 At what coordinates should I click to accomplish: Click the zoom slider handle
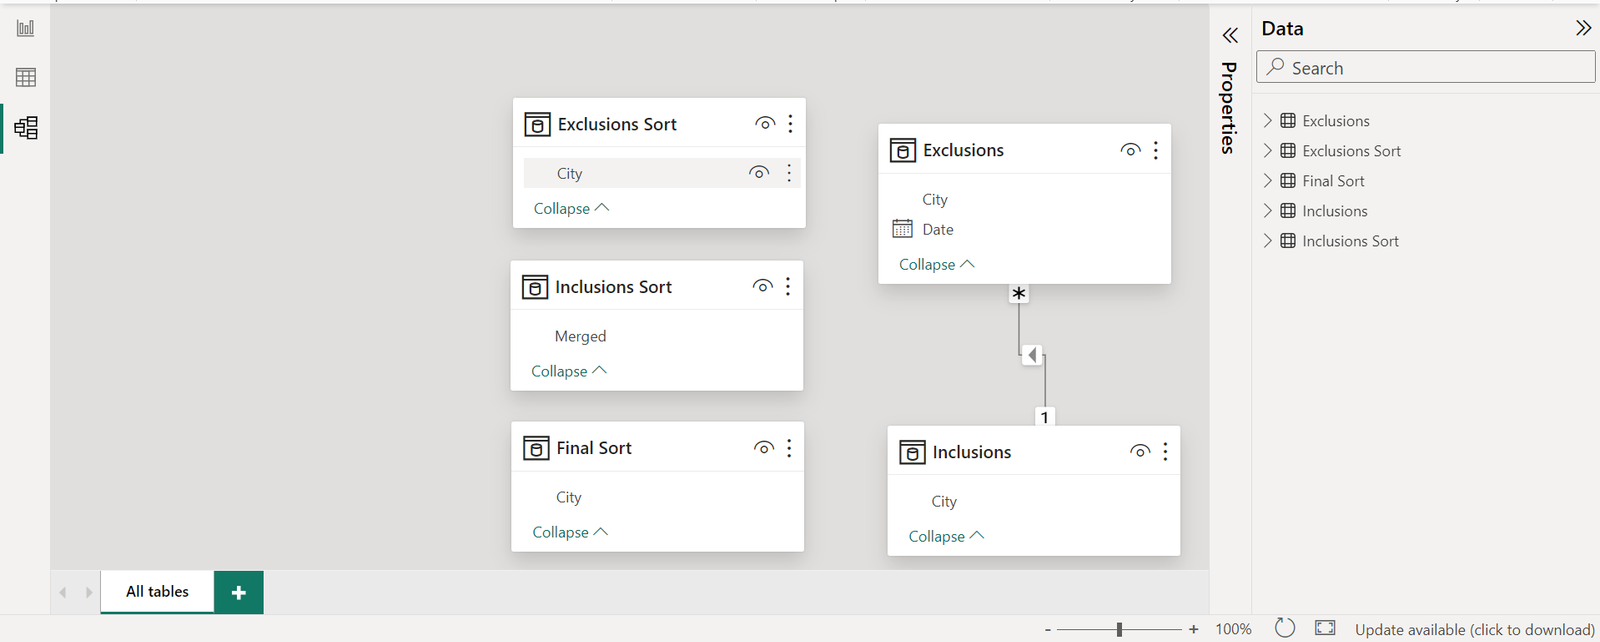coord(1119,629)
